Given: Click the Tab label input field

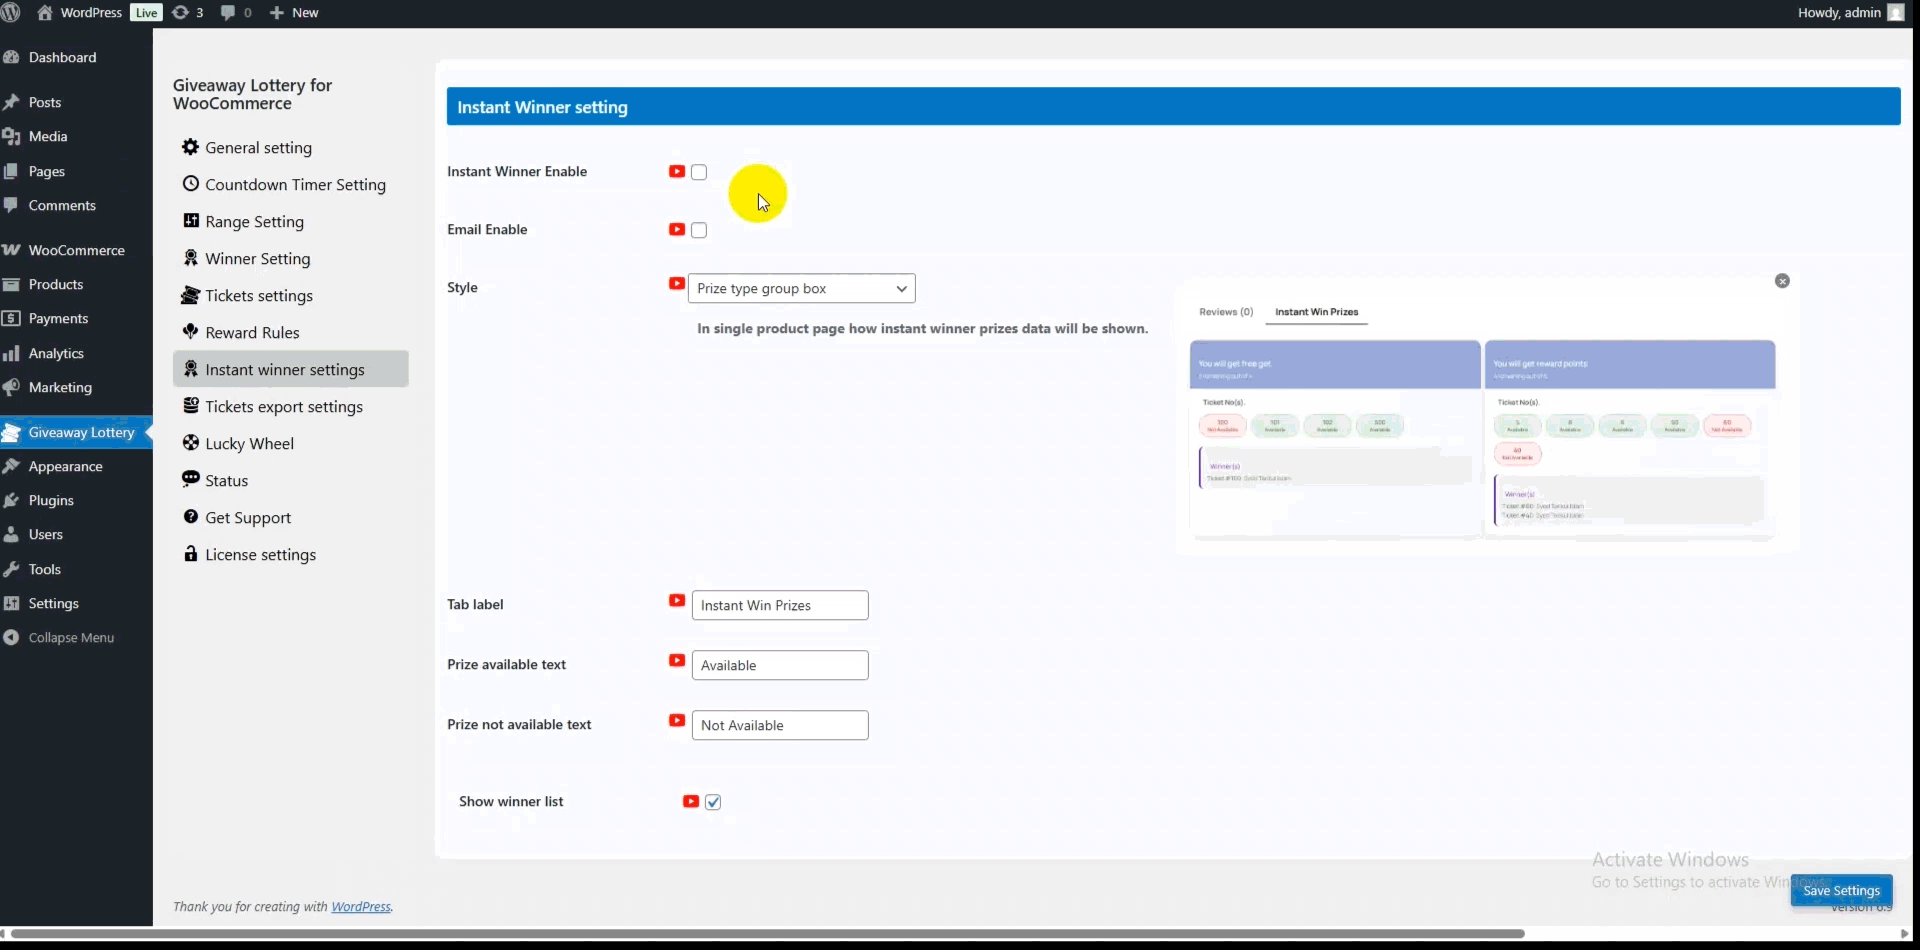Looking at the screenshot, I should [780, 606].
